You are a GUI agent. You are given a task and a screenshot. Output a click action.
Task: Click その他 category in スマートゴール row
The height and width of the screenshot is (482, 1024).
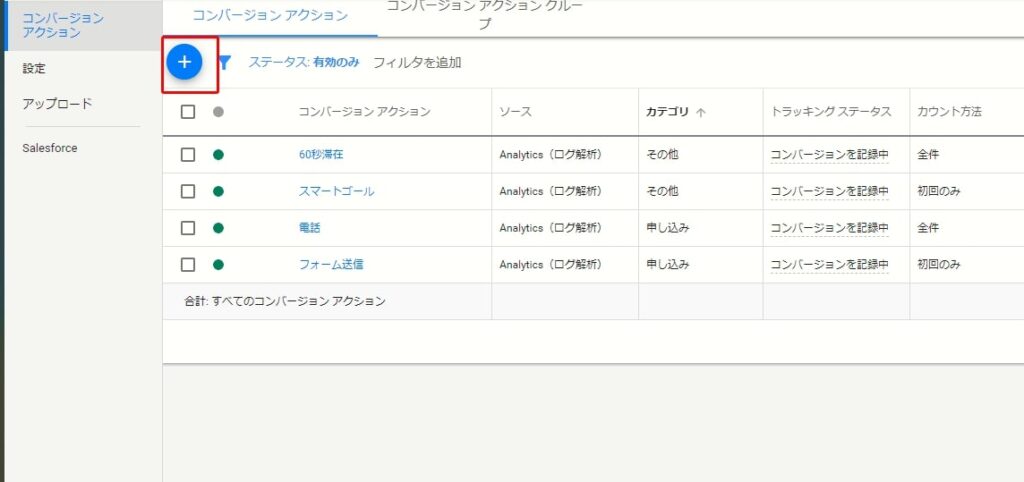pyautogui.click(x=662, y=191)
